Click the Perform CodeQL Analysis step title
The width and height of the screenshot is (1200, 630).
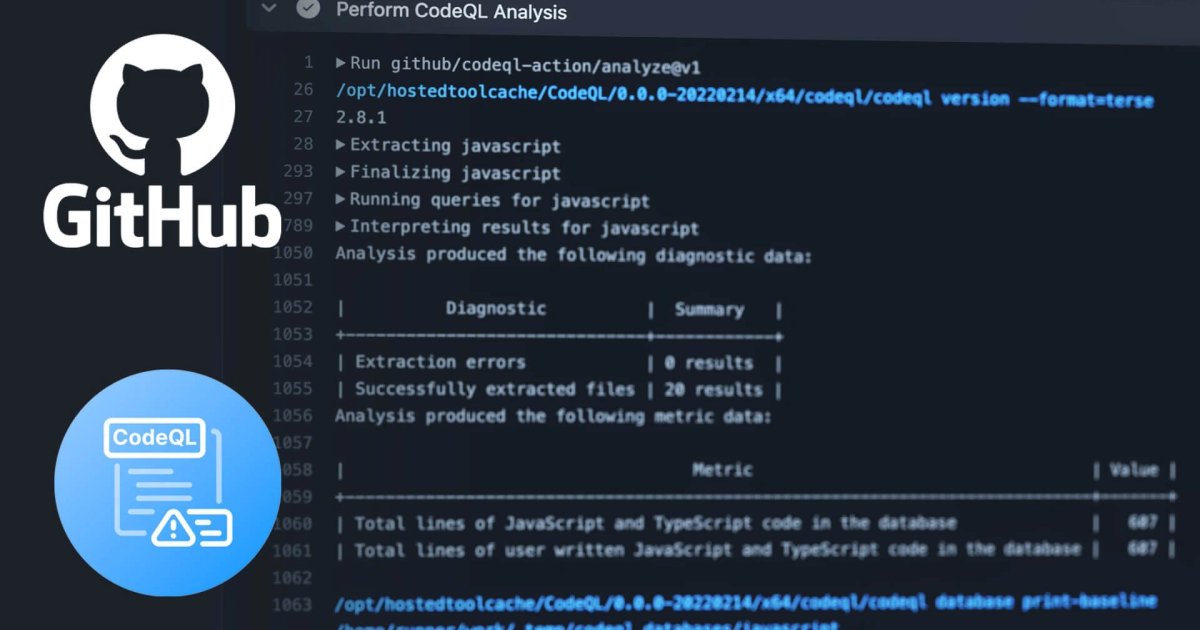451,12
